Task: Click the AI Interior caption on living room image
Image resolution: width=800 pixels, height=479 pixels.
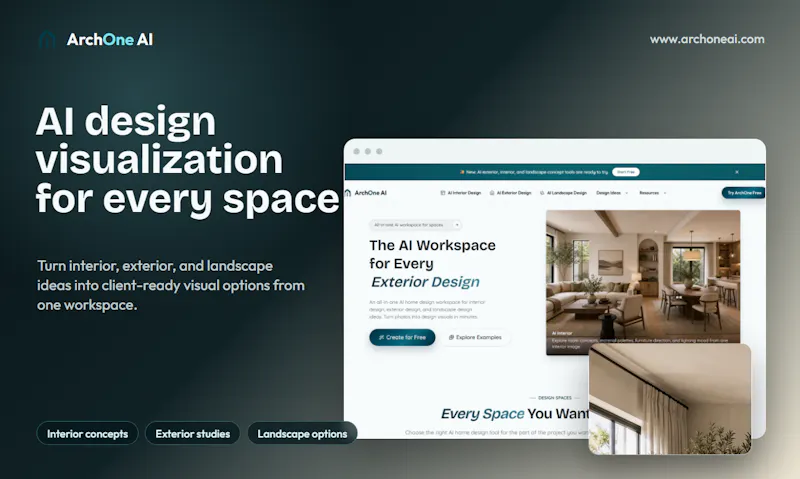Action: click(562, 333)
